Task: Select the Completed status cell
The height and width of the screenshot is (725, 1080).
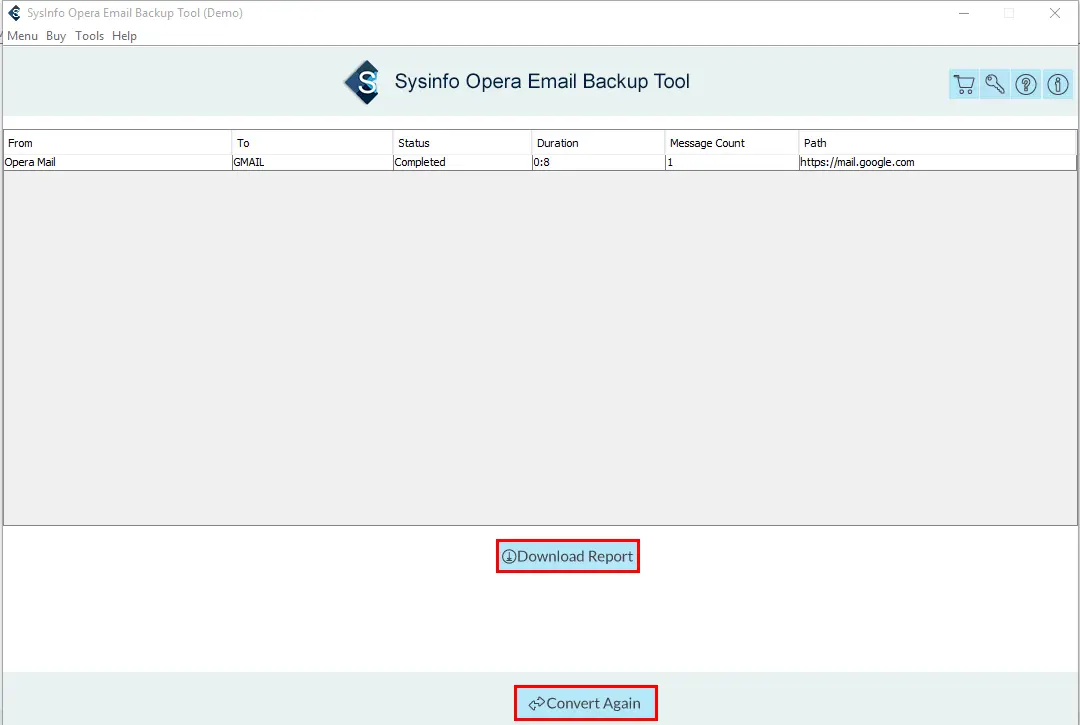Action: pyautogui.click(x=420, y=162)
